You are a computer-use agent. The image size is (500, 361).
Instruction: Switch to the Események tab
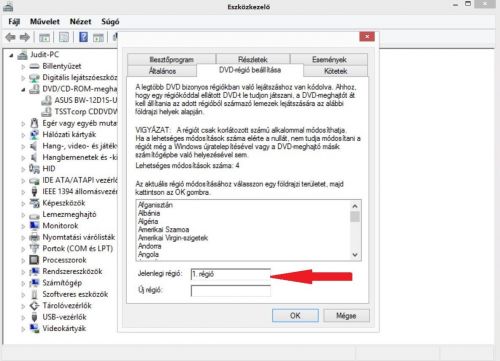tap(329, 59)
